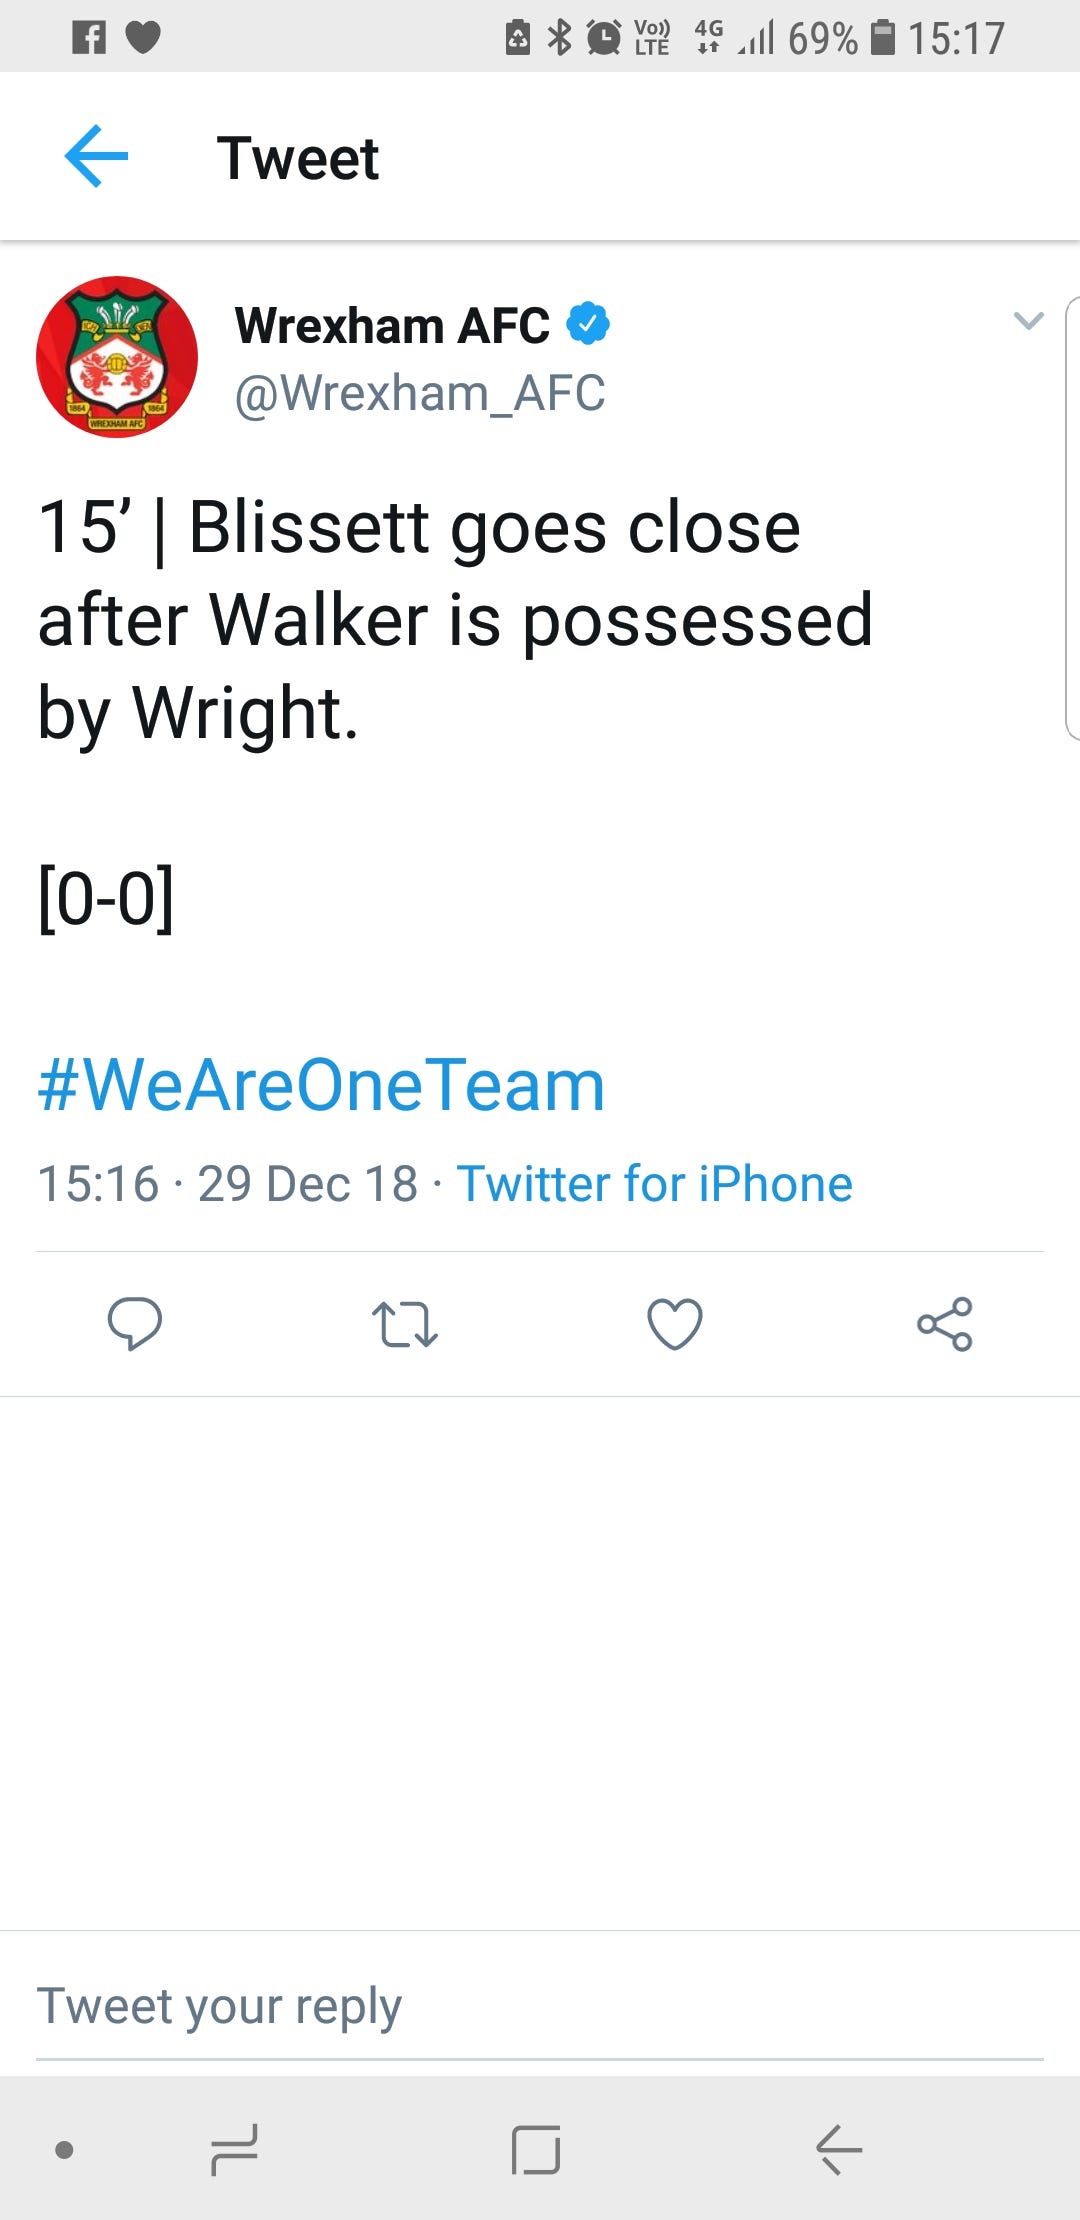Tap the tweet timestamp 15:16
The width and height of the screenshot is (1080, 2220).
point(98,1184)
